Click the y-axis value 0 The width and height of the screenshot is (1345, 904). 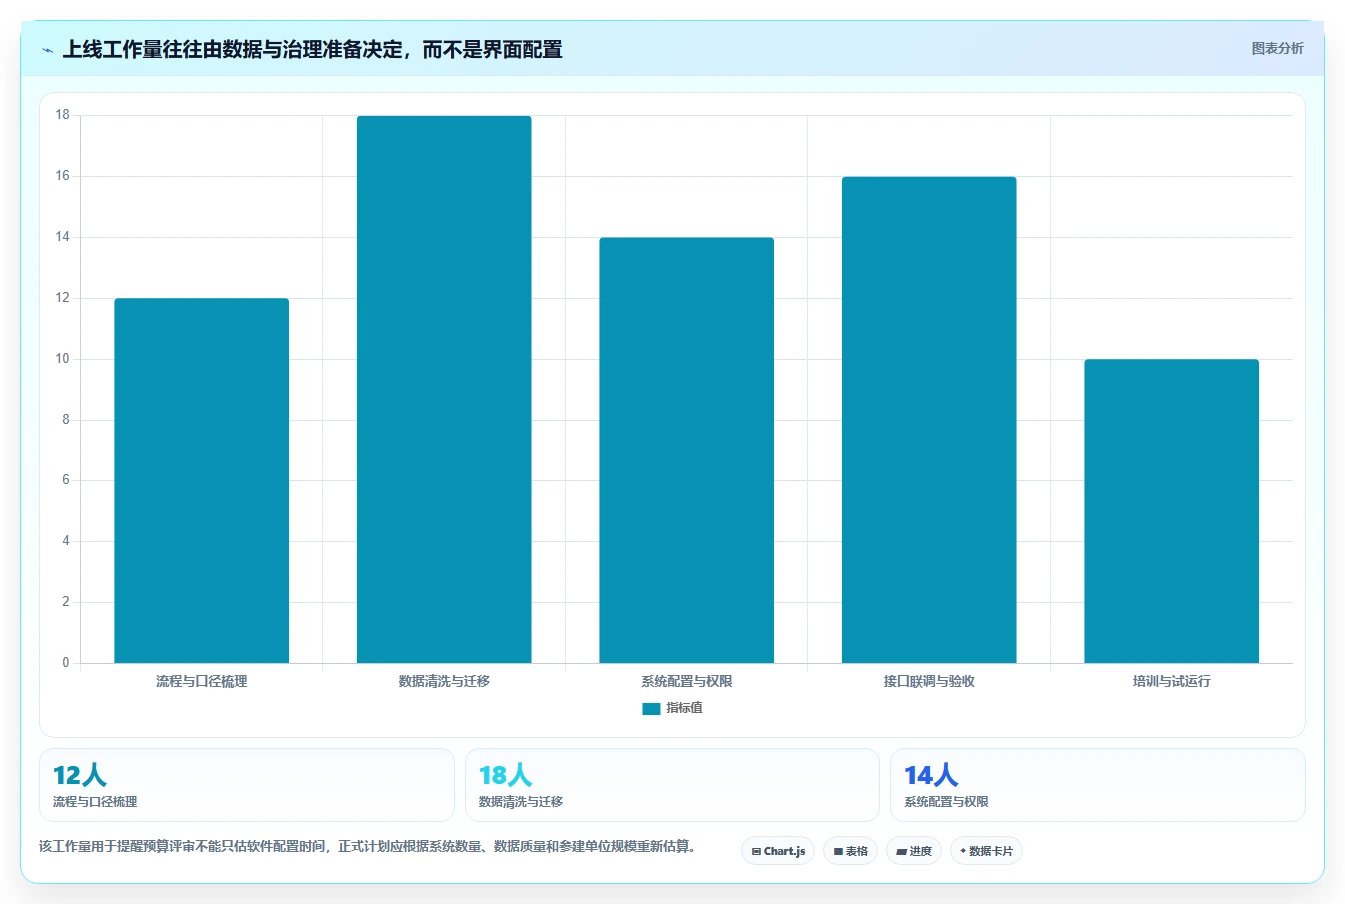[66, 663]
